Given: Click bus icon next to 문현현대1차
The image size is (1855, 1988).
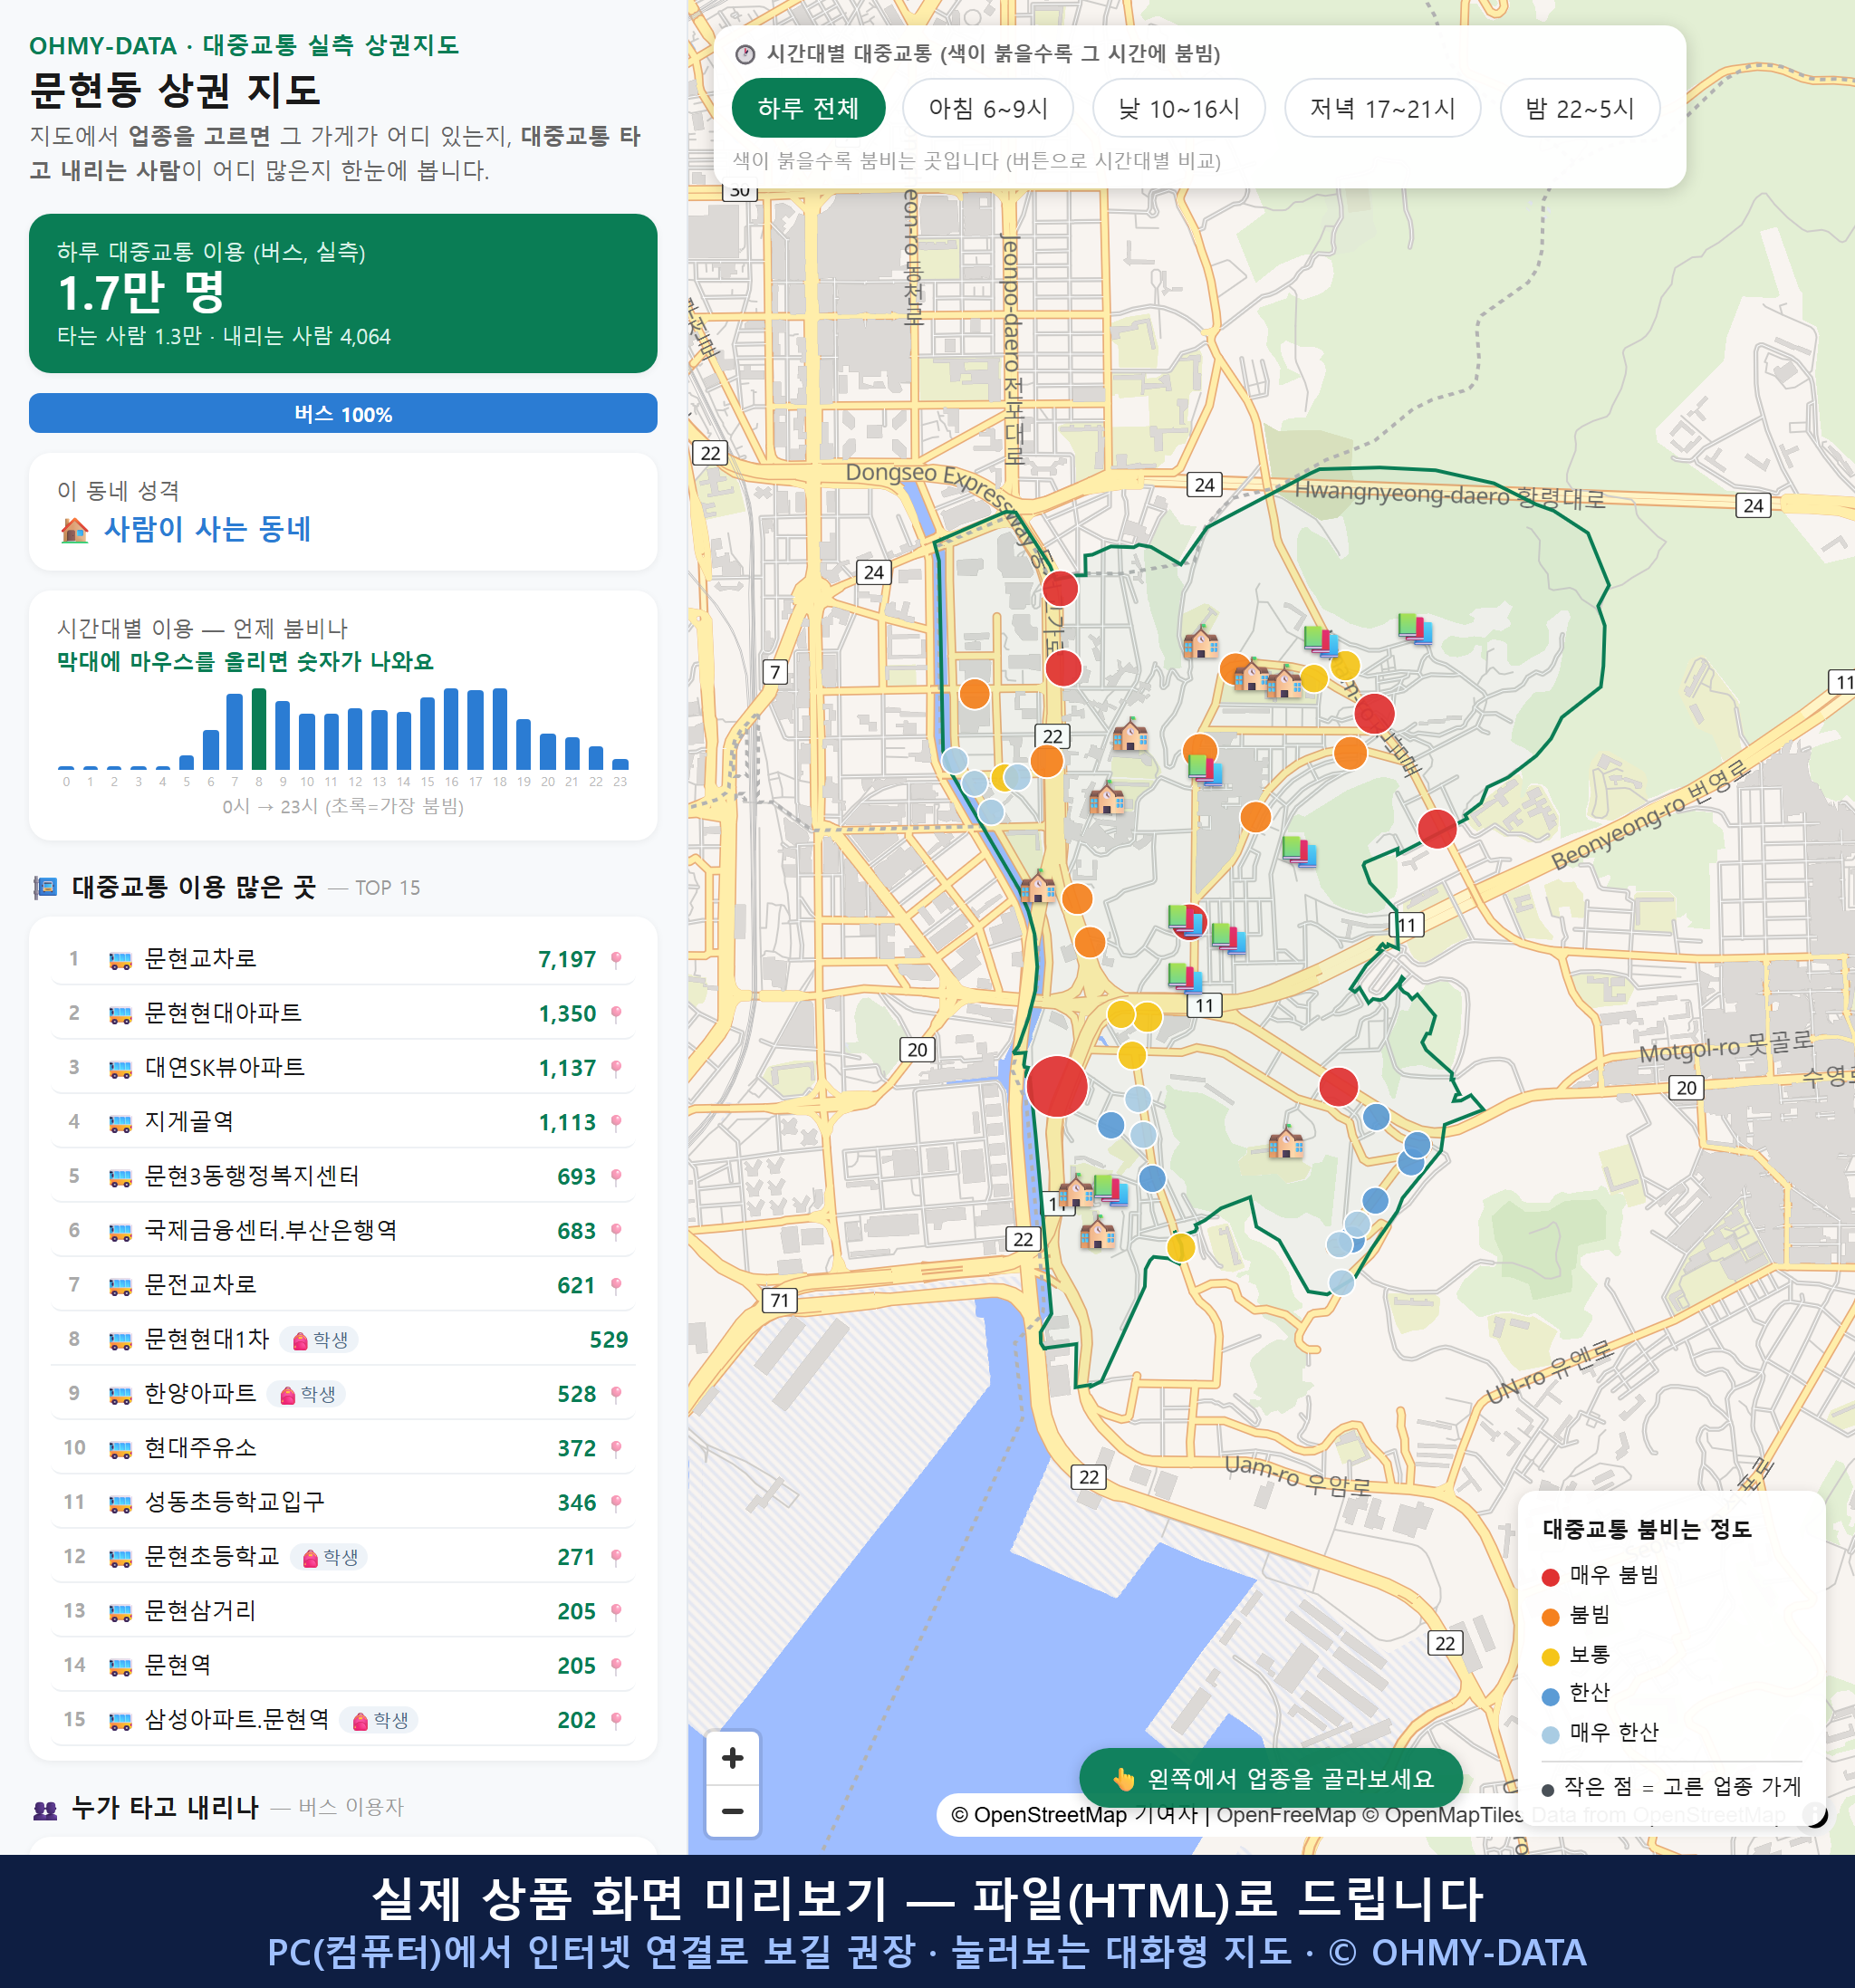Looking at the screenshot, I should [x=120, y=1340].
